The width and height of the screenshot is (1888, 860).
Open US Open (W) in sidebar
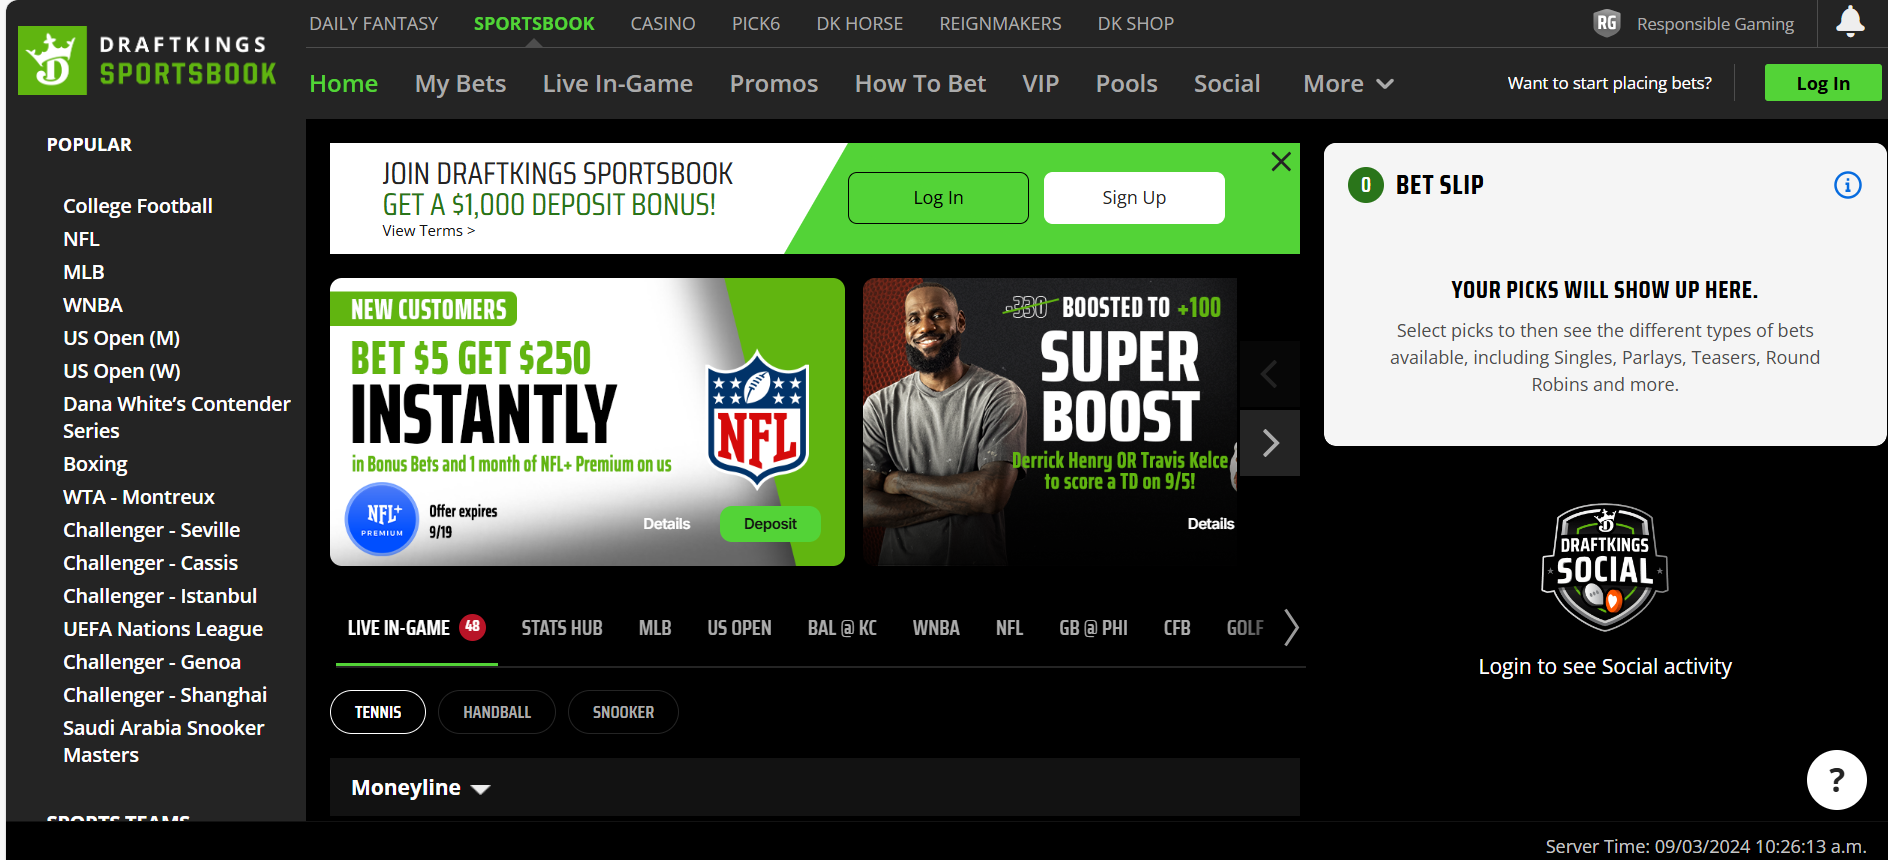[122, 371]
